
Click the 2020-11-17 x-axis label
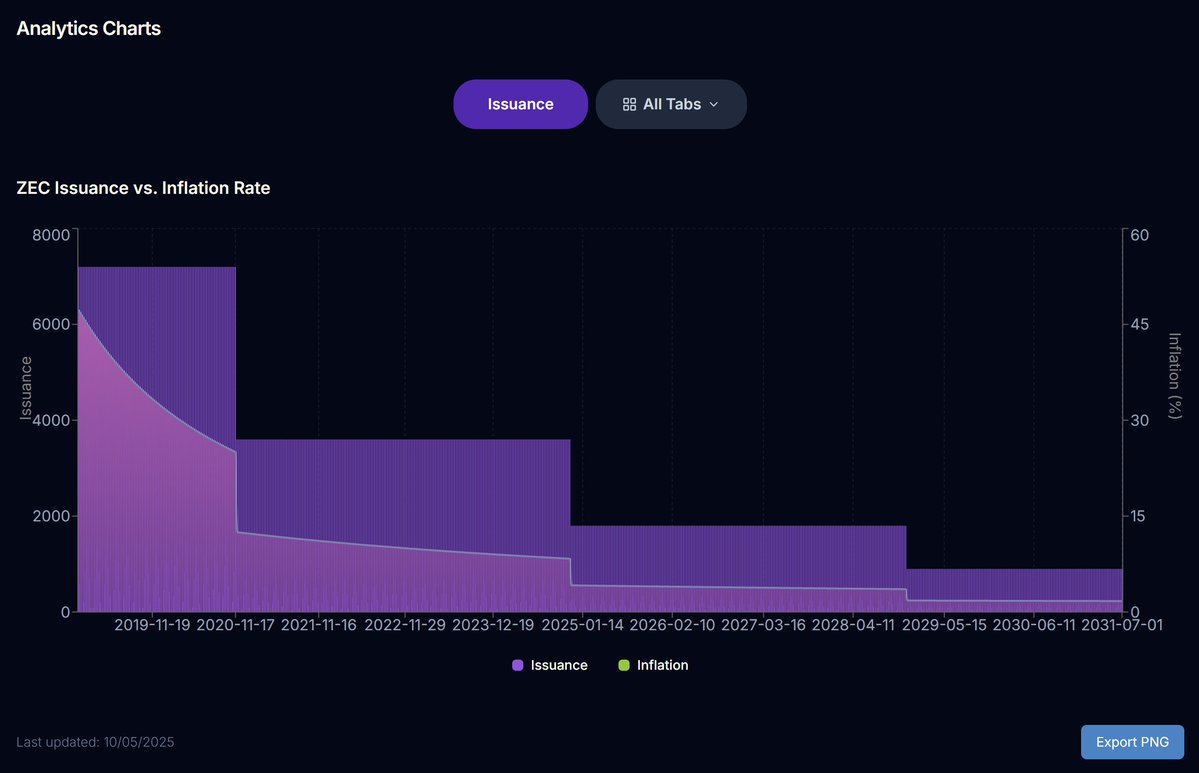(236, 625)
